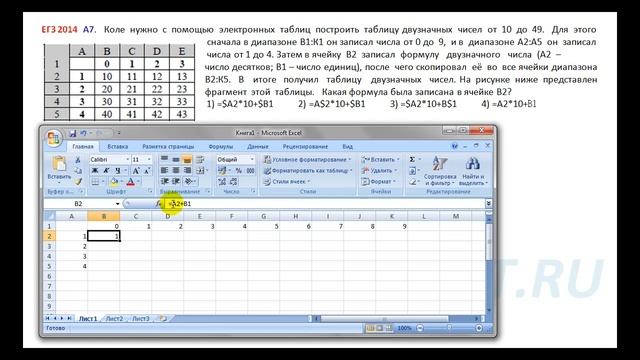Click the fx insert function icon
Screen dimensions: 640x360
[x=158, y=203]
